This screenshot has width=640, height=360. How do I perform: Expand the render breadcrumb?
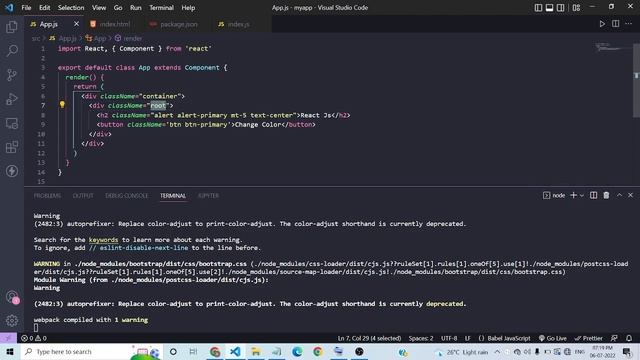pyautogui.click(x=129, y=38)
